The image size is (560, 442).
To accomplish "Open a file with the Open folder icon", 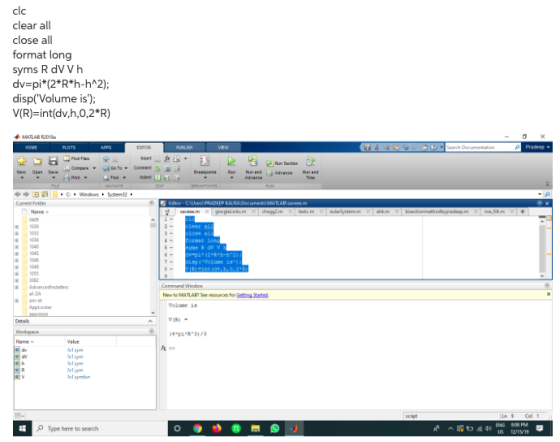I will [x=38, y=161].
